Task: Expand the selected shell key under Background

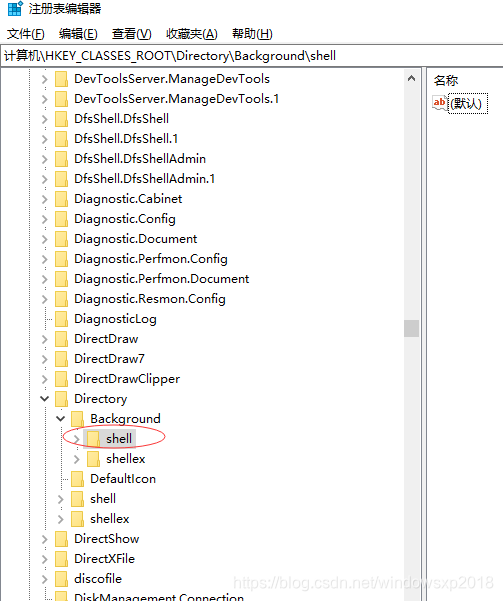Action: pos(77,439)
